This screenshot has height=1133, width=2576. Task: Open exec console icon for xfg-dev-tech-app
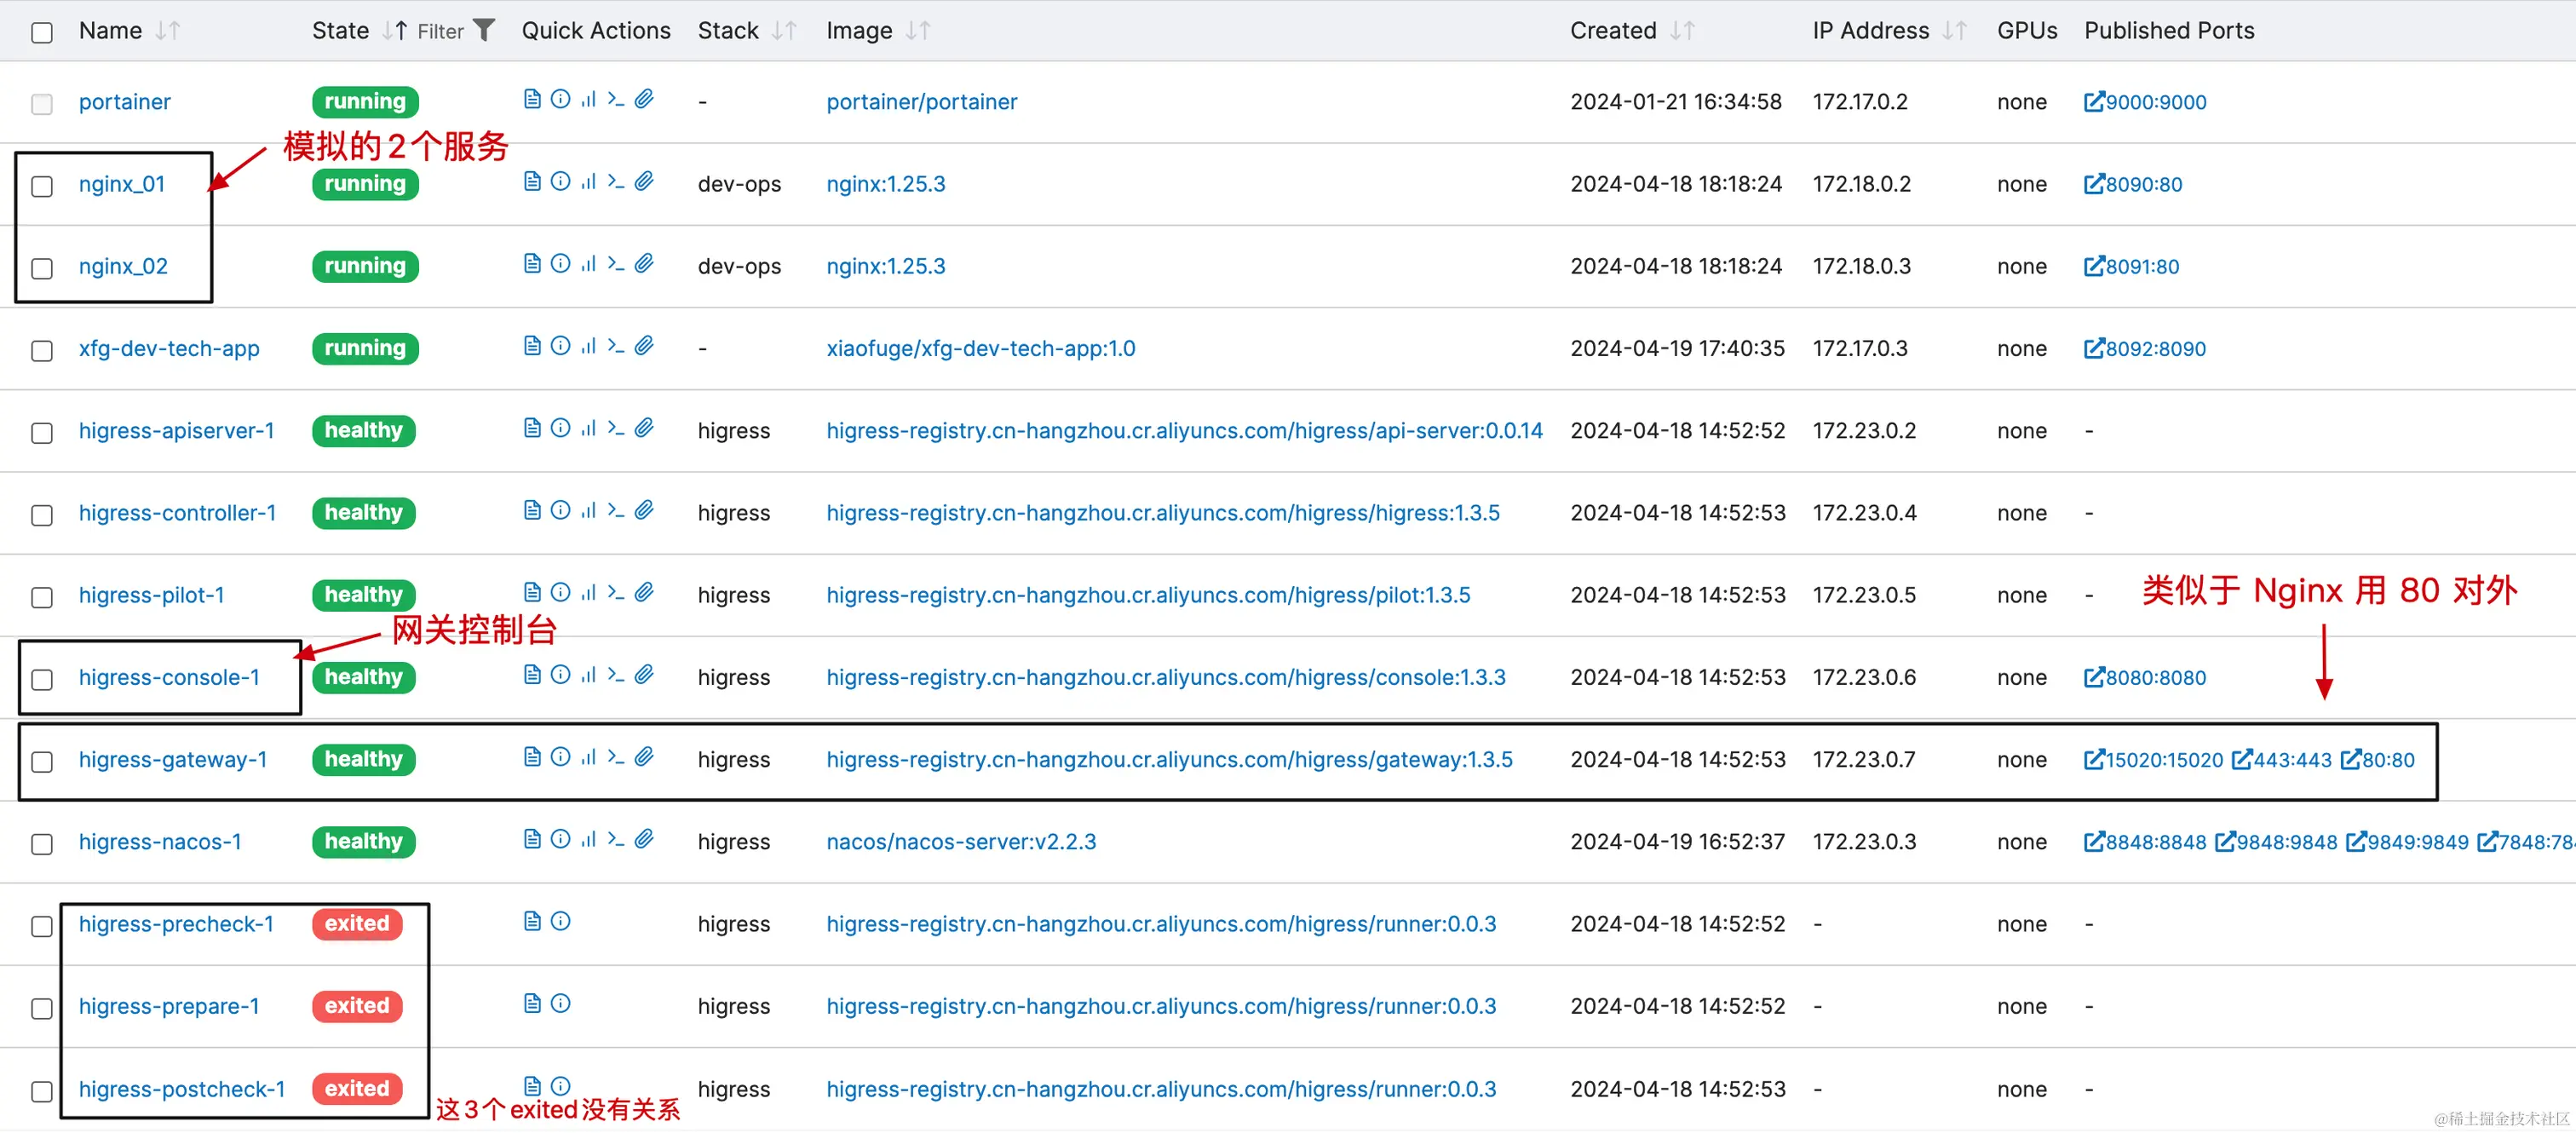pyautogui.click(x=616, y=346)
